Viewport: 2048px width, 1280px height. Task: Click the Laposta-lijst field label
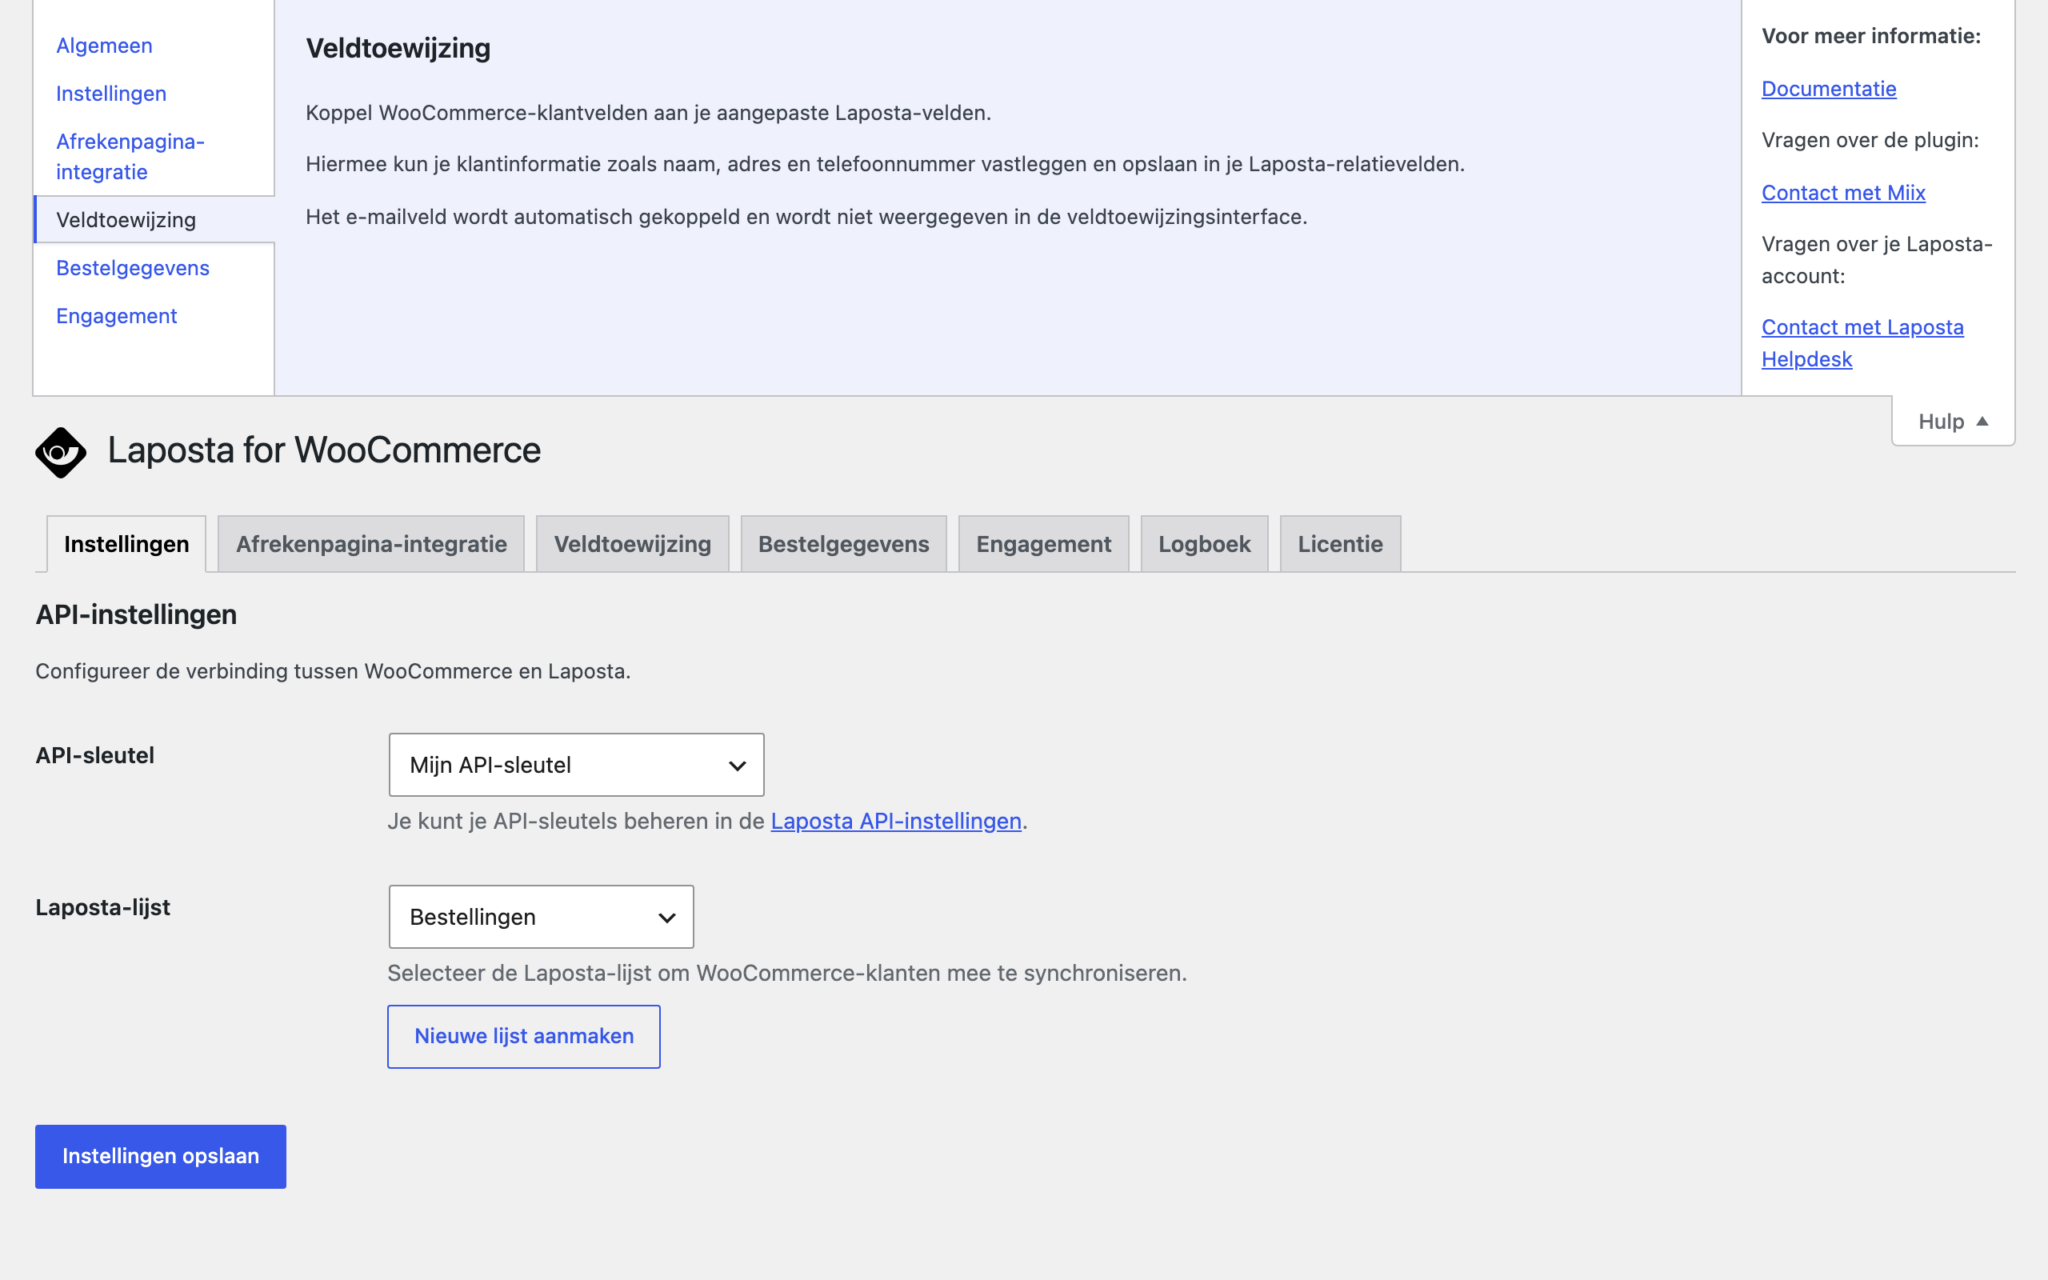pos(103,907)
